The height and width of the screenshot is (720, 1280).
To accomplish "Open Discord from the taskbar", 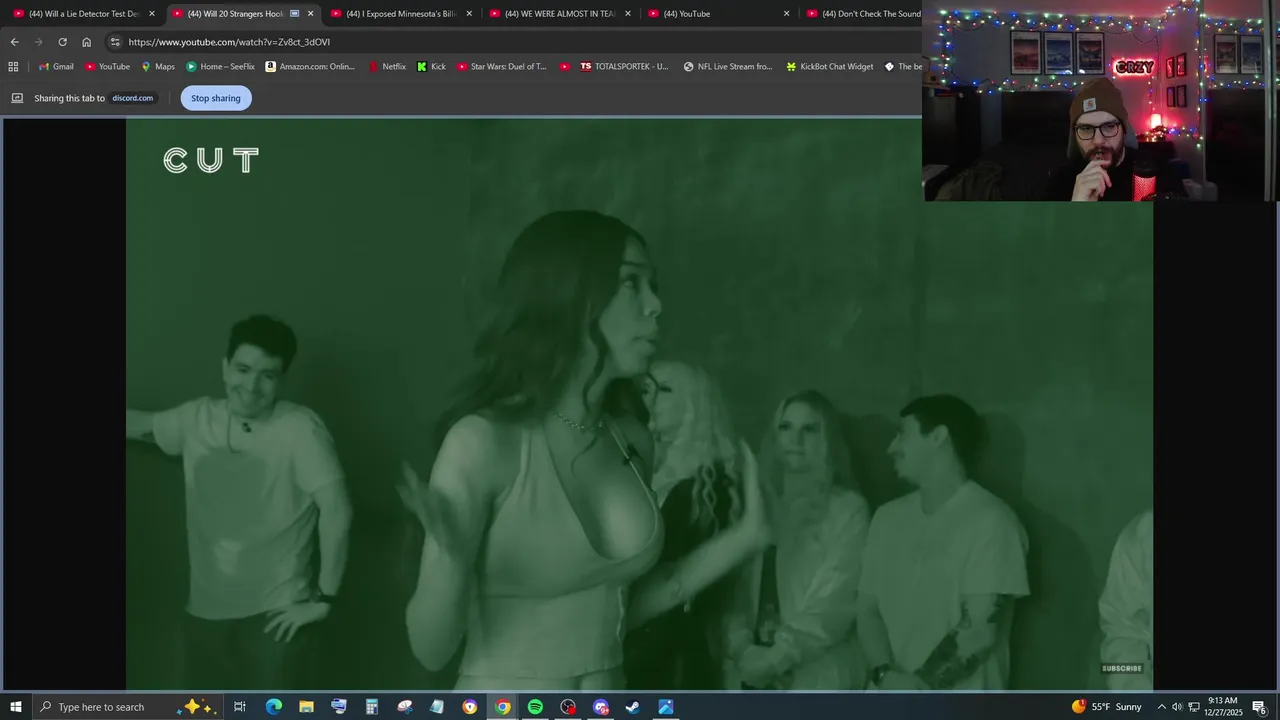I will click(x=600, y=707).
